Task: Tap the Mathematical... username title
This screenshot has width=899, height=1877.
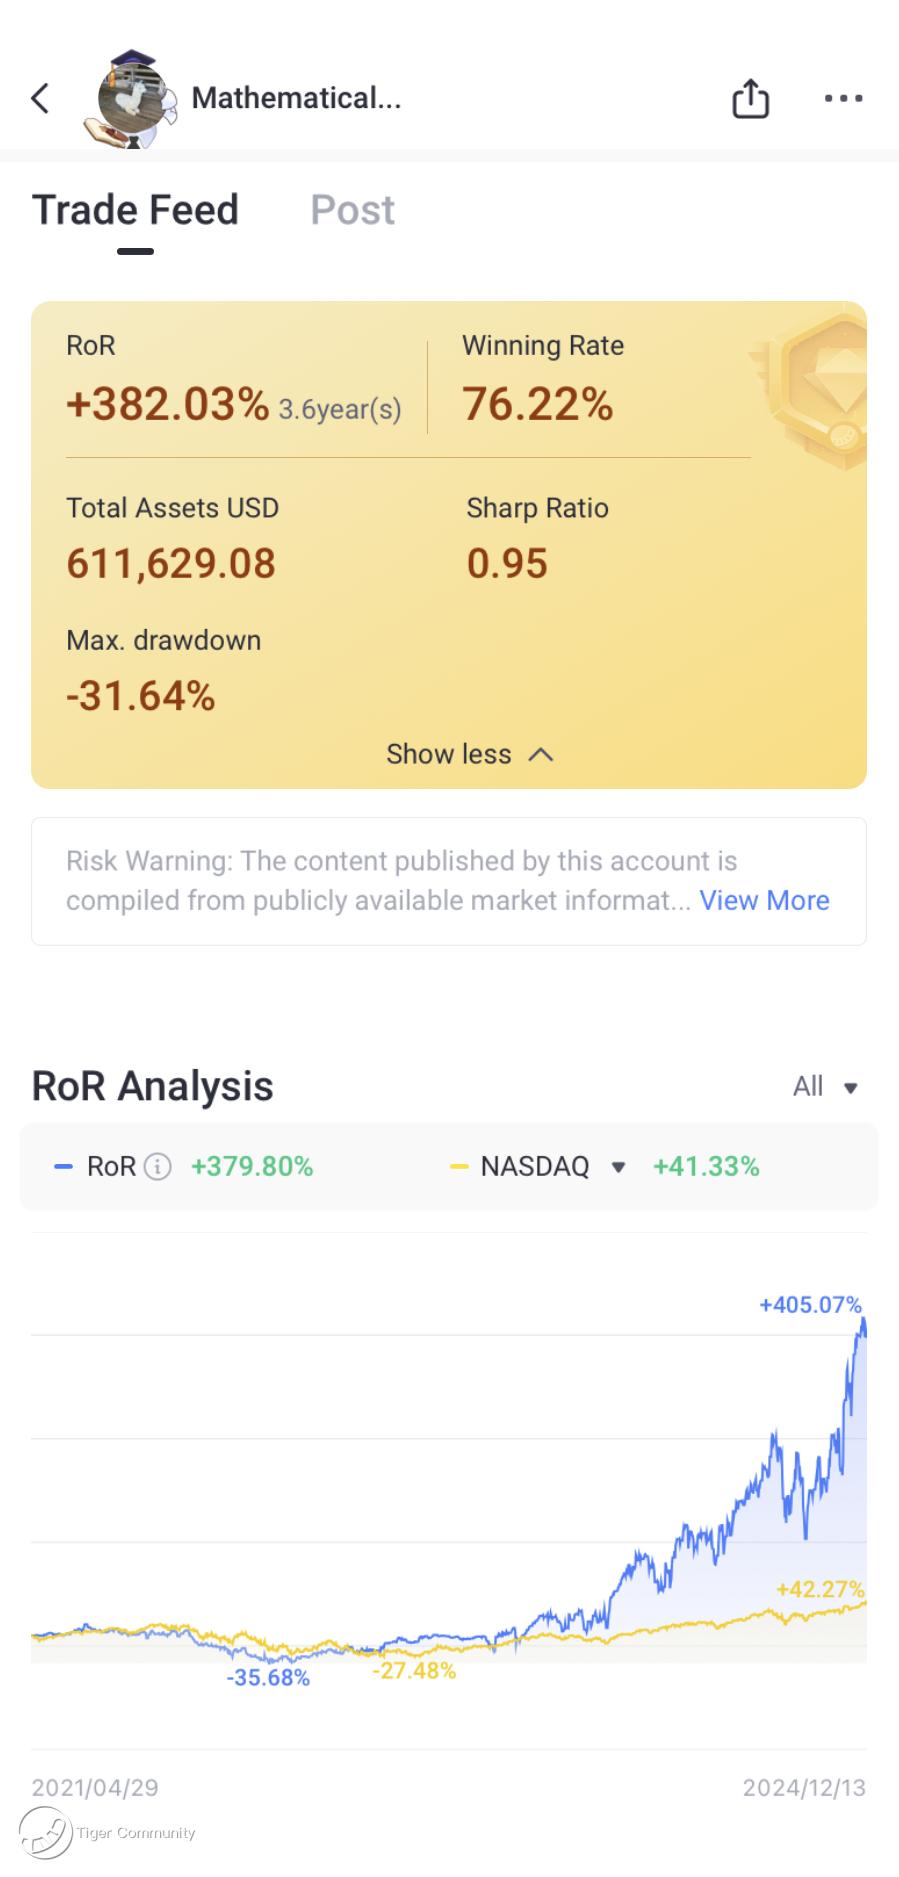Action: (296, 98)
